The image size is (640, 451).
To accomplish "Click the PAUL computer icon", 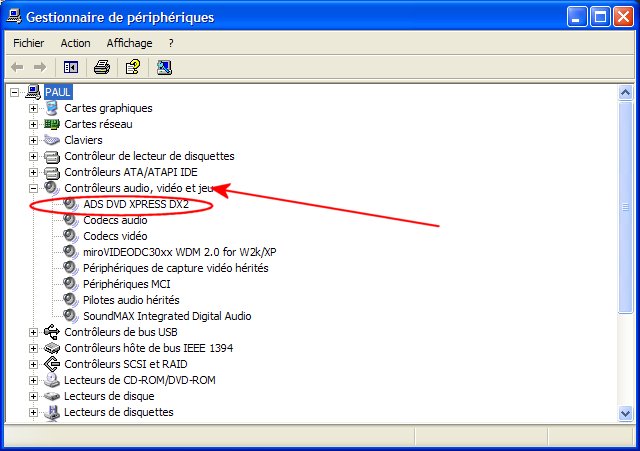I will pos(33,92).
